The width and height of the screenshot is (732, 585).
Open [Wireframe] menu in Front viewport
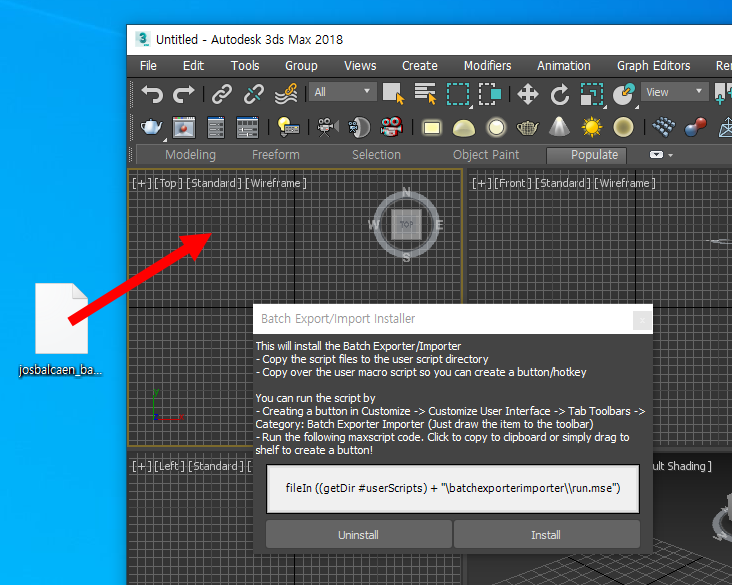[625, 183]
